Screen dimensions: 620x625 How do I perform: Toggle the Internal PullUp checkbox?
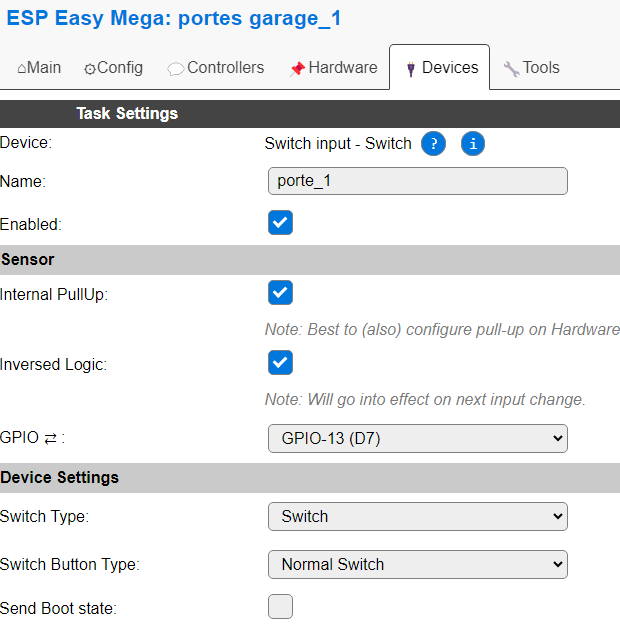pyautogui.click(x=280, y=293)
